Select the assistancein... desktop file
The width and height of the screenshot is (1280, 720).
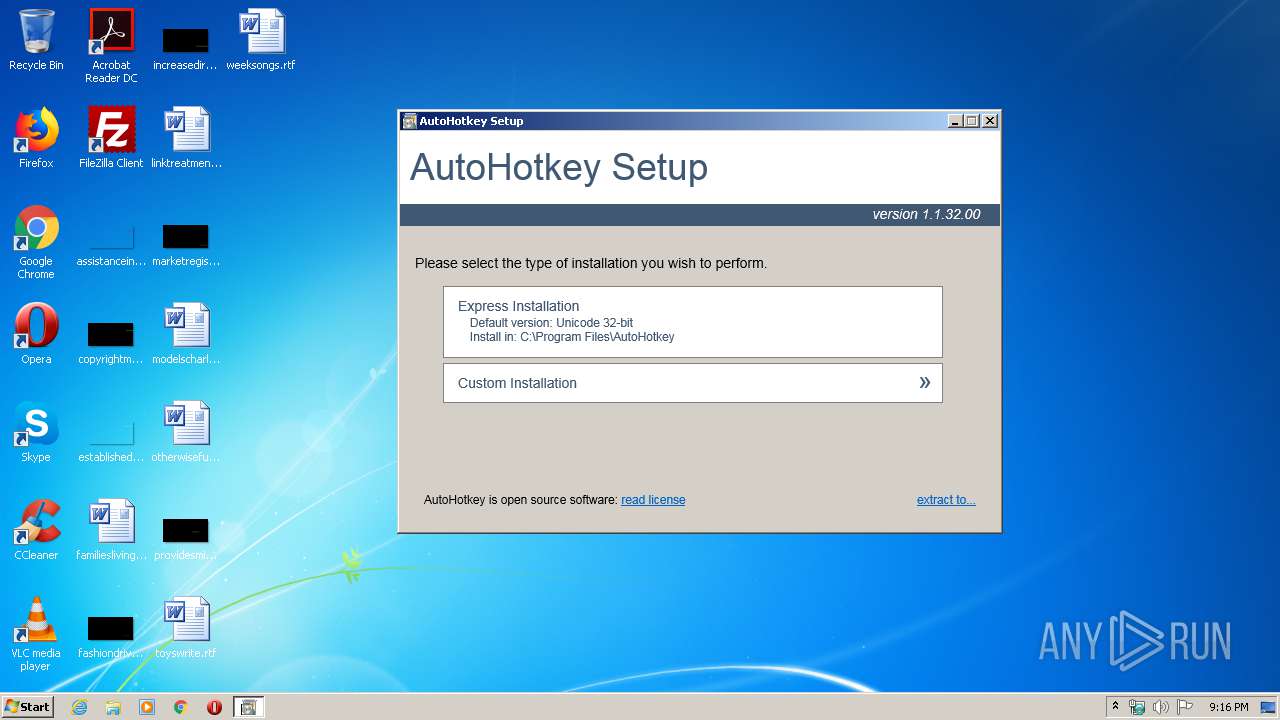click(x=111, y=242)
